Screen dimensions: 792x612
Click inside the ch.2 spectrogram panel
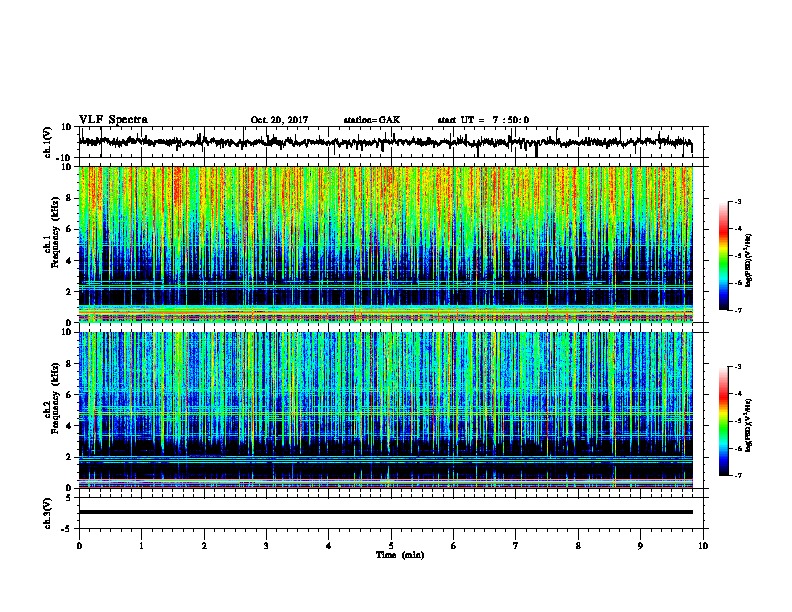385,410
